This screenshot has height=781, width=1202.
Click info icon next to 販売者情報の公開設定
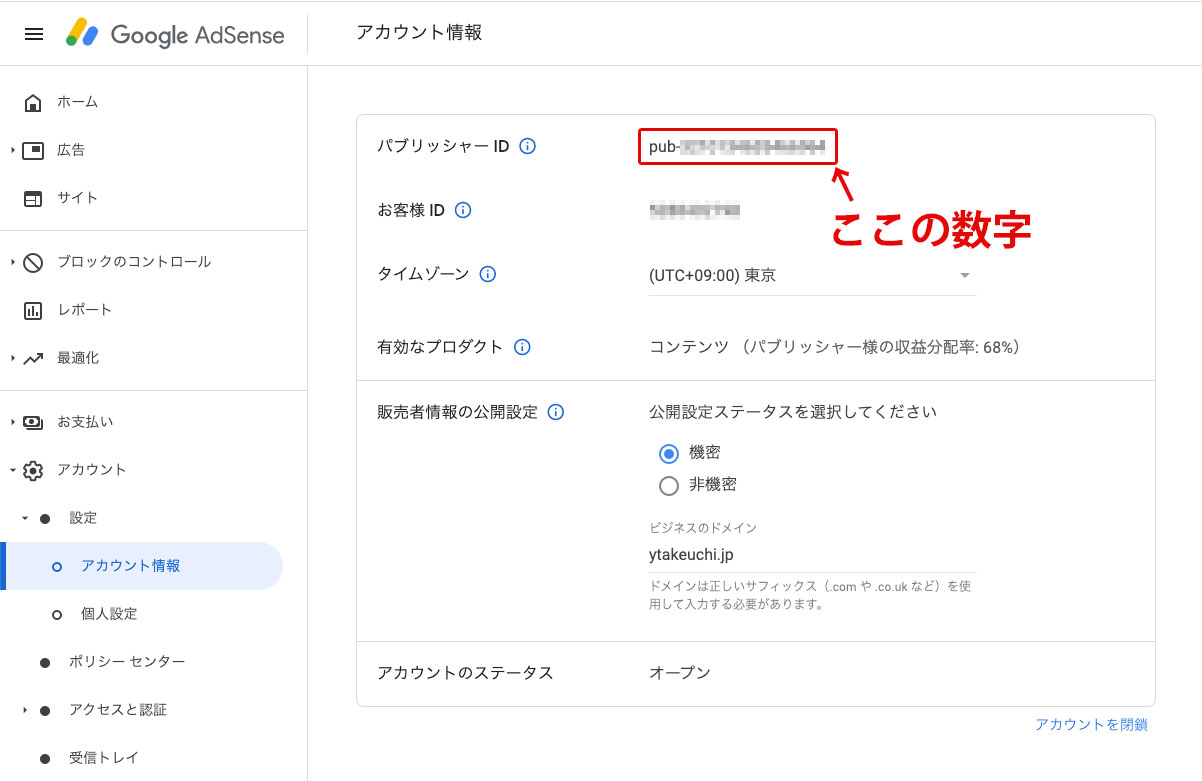(556, 412)
